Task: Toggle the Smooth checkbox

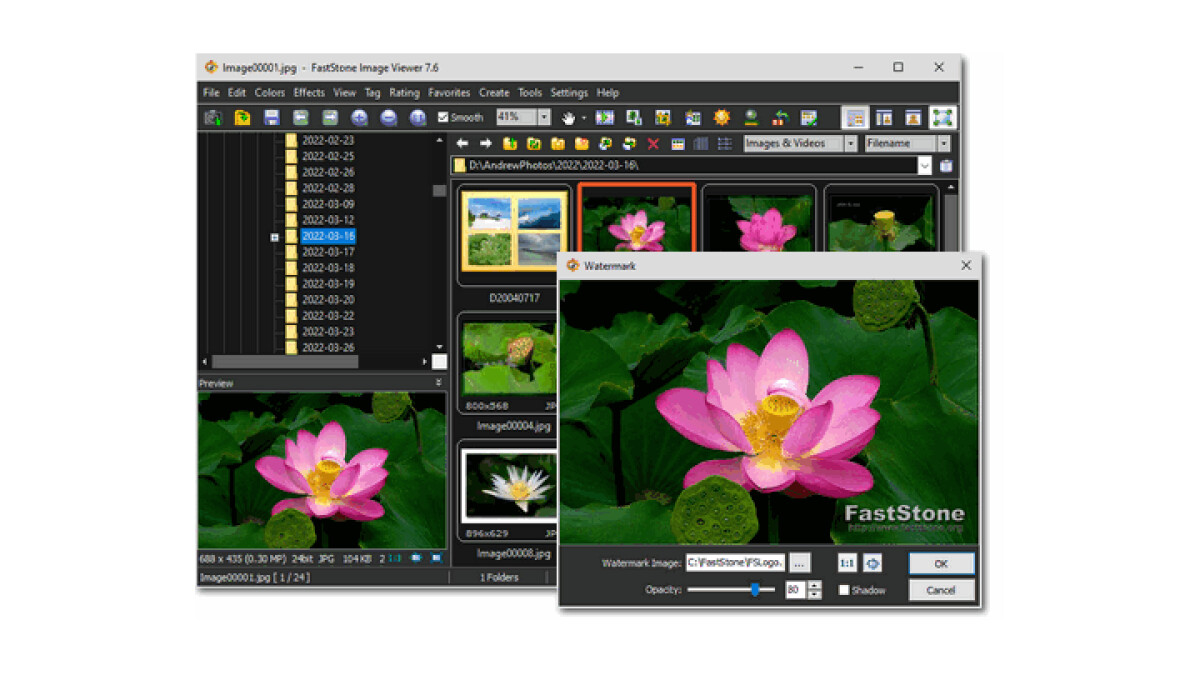Action: (x=443, y=117)
